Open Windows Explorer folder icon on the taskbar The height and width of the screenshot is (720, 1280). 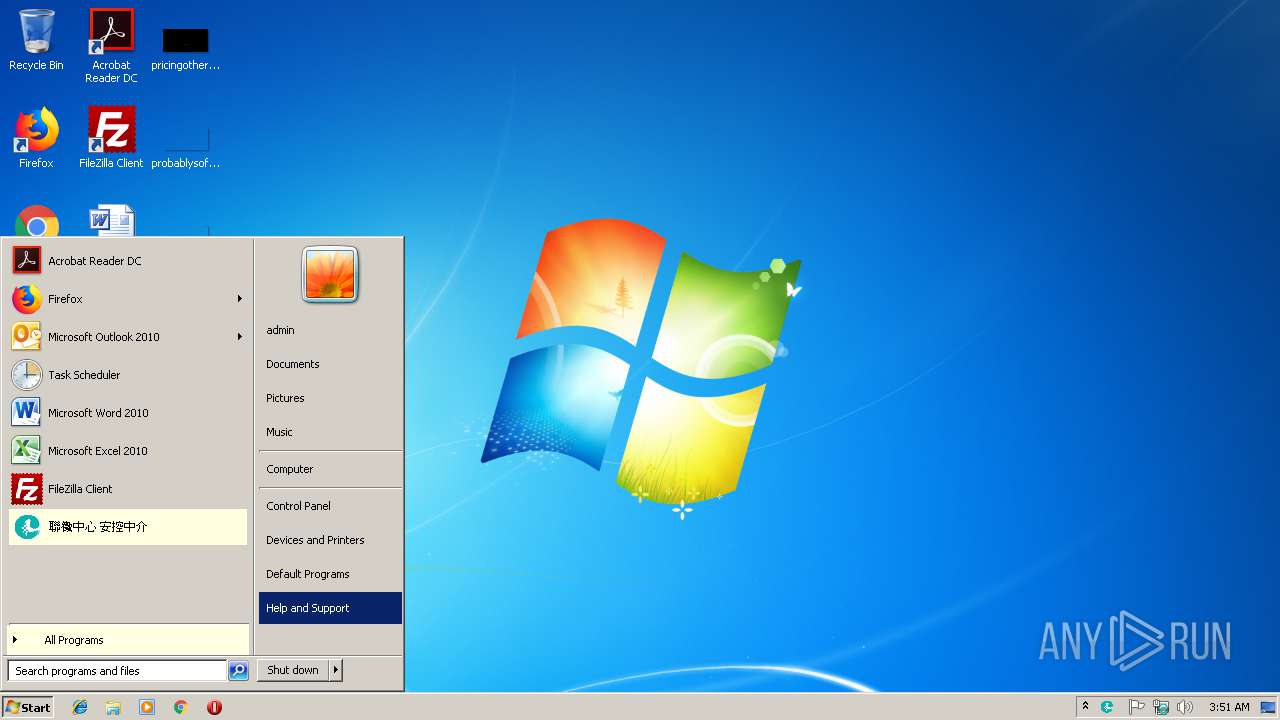[113, 707]
